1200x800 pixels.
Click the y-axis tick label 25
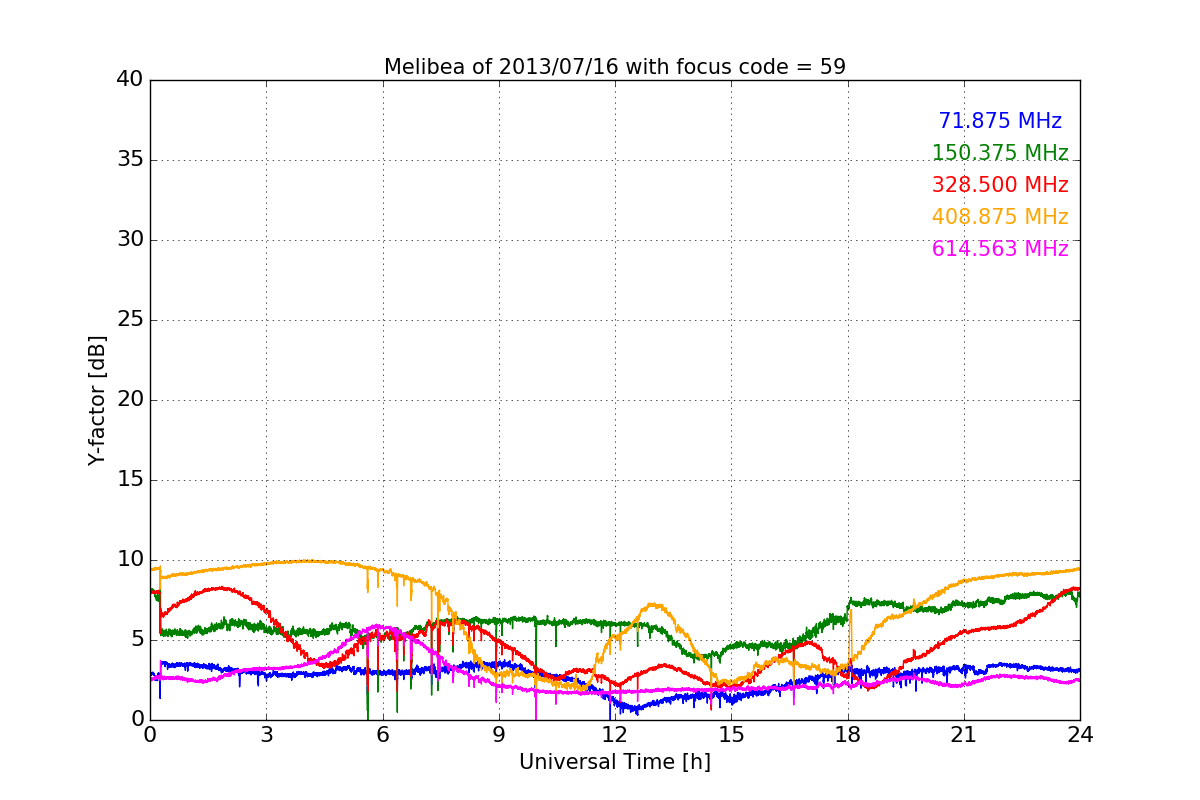click(129, 320)
